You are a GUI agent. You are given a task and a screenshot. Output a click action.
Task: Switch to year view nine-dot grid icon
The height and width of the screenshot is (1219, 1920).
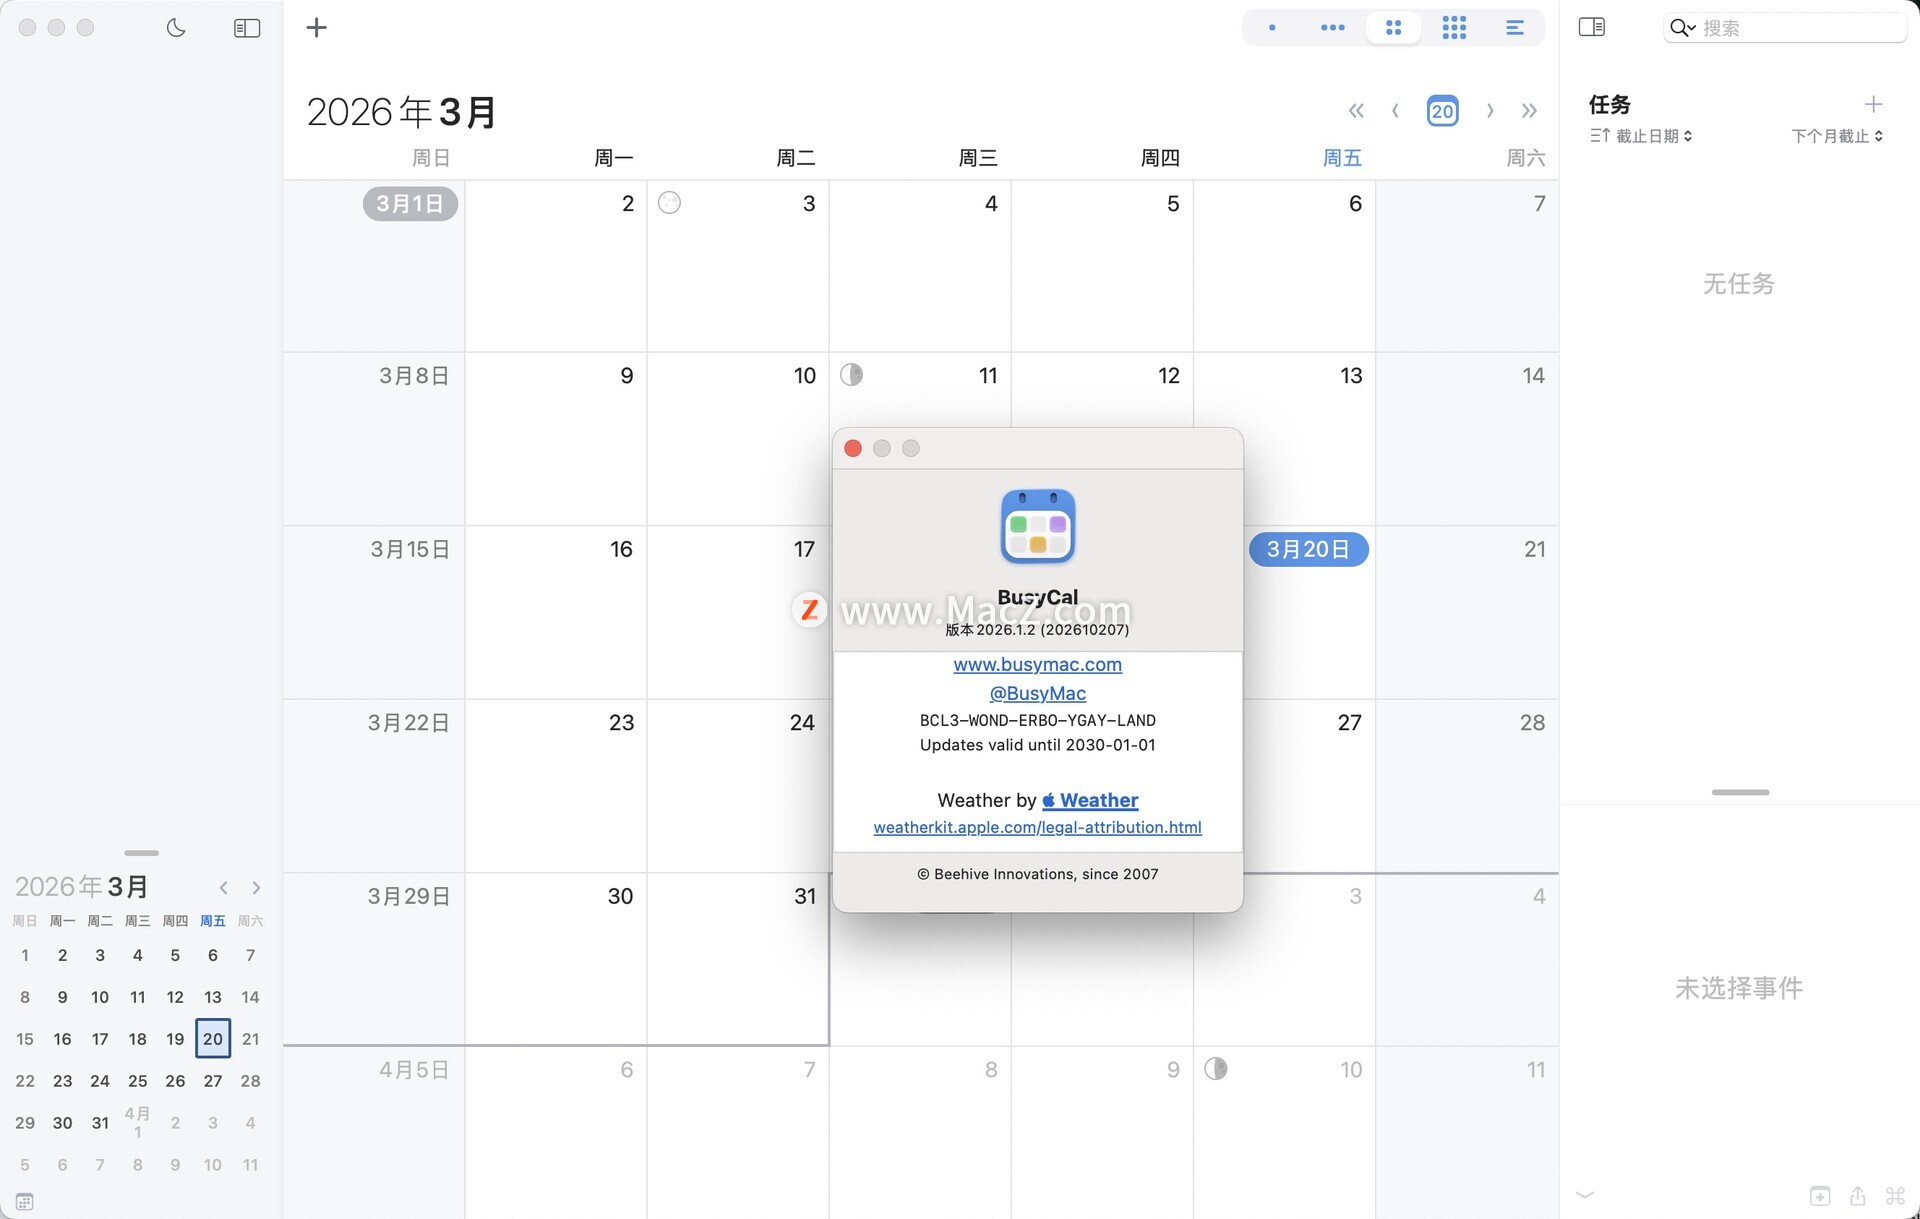pyautogui.click(x=1454, y=28)
